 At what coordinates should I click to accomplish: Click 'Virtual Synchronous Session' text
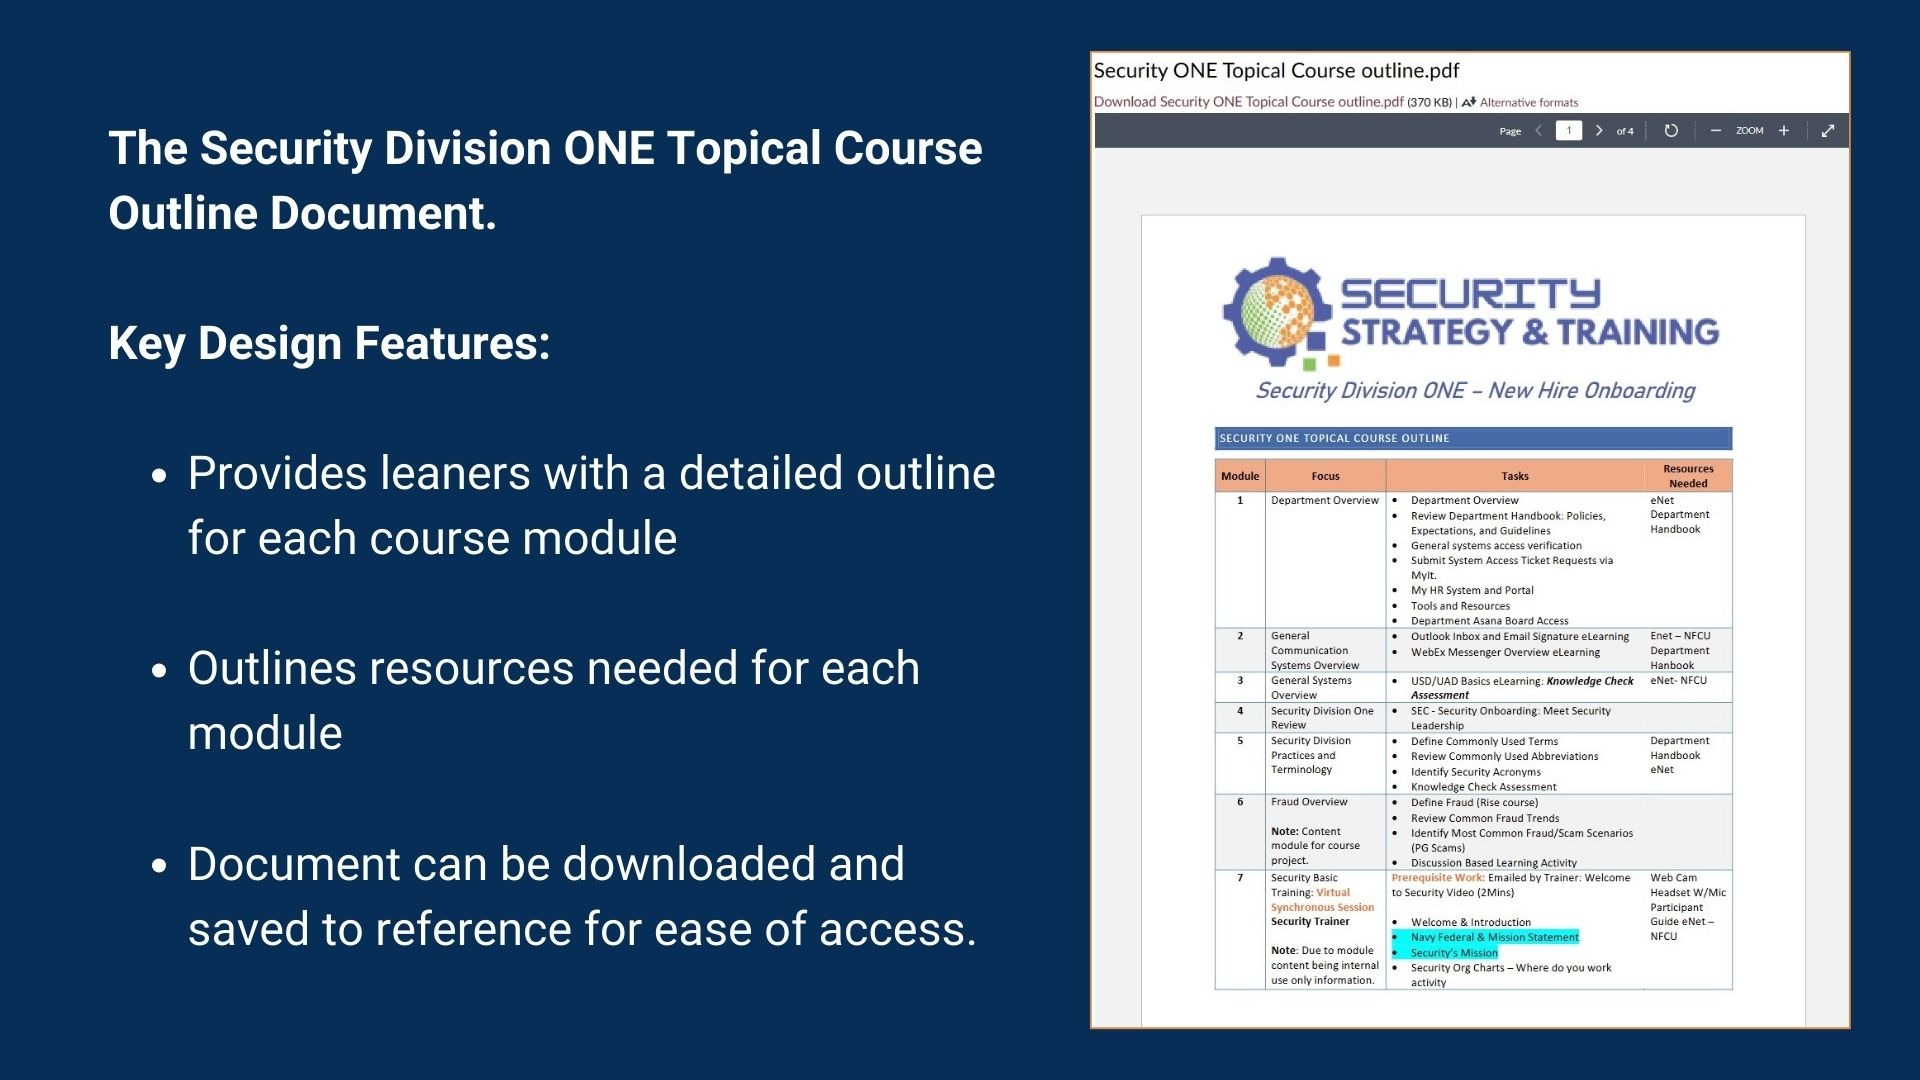1323,900
